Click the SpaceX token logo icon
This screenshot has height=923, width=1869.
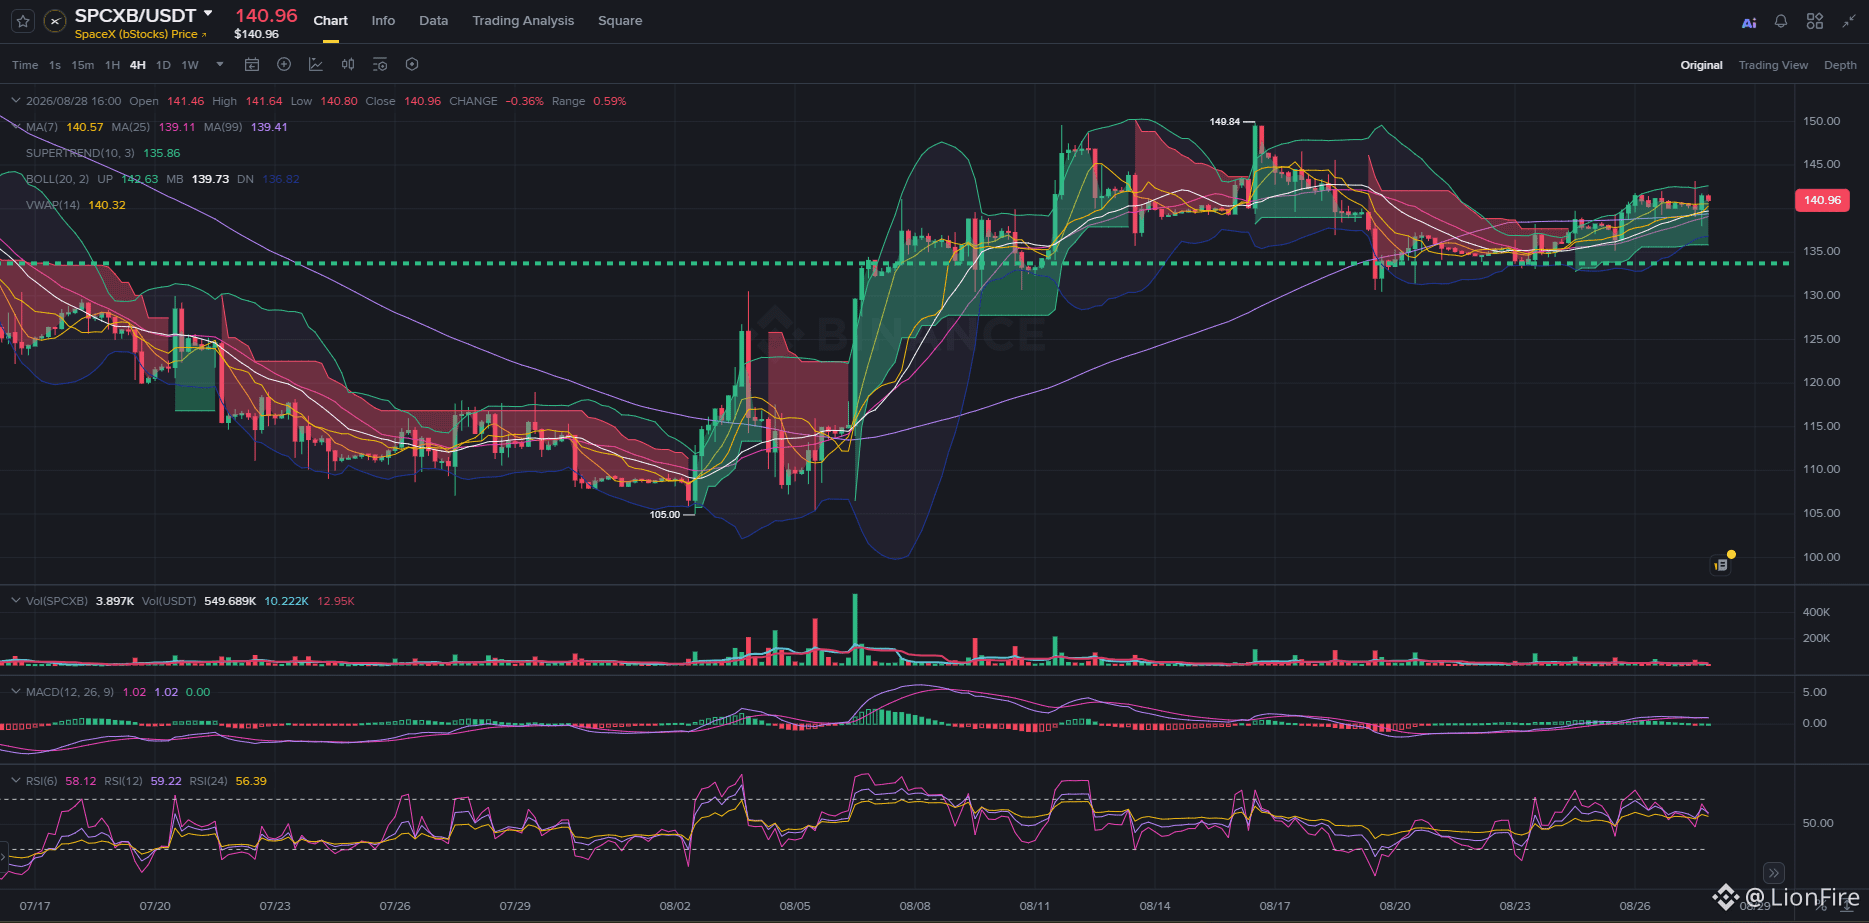(x=56, y=20)
